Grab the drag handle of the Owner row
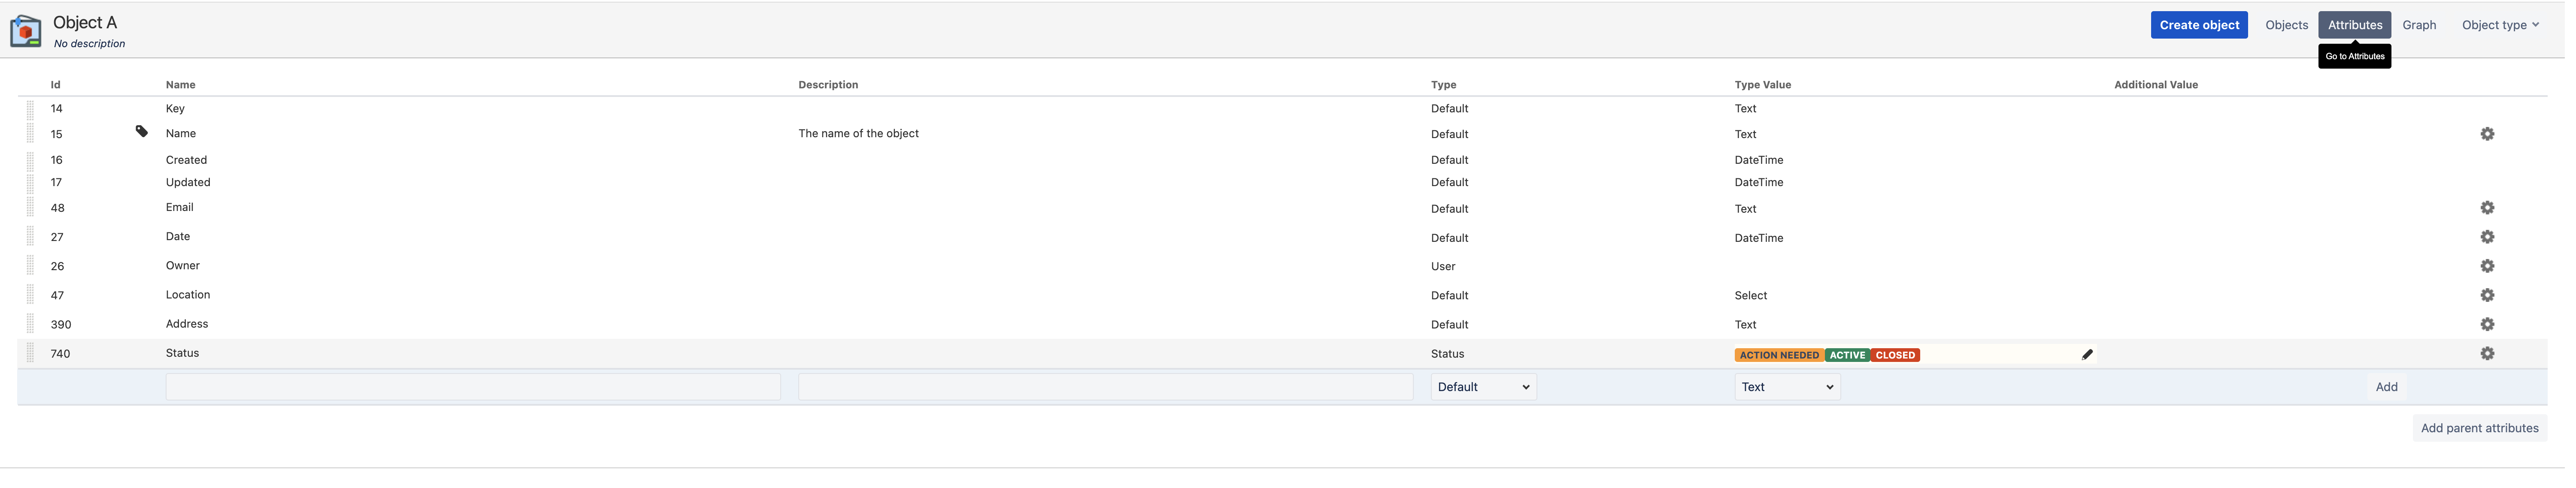Viewport: 2576px width, 488px height. (x=30, y=266)
